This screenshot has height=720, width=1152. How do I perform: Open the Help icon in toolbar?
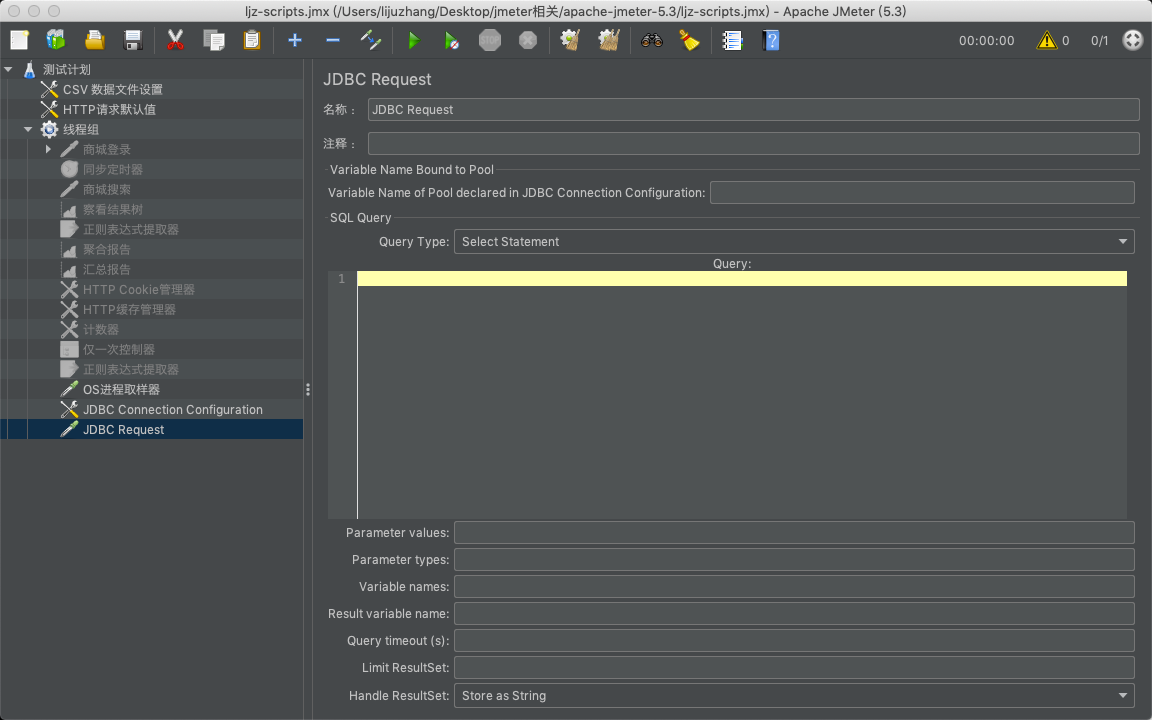(x=771, y=40)
